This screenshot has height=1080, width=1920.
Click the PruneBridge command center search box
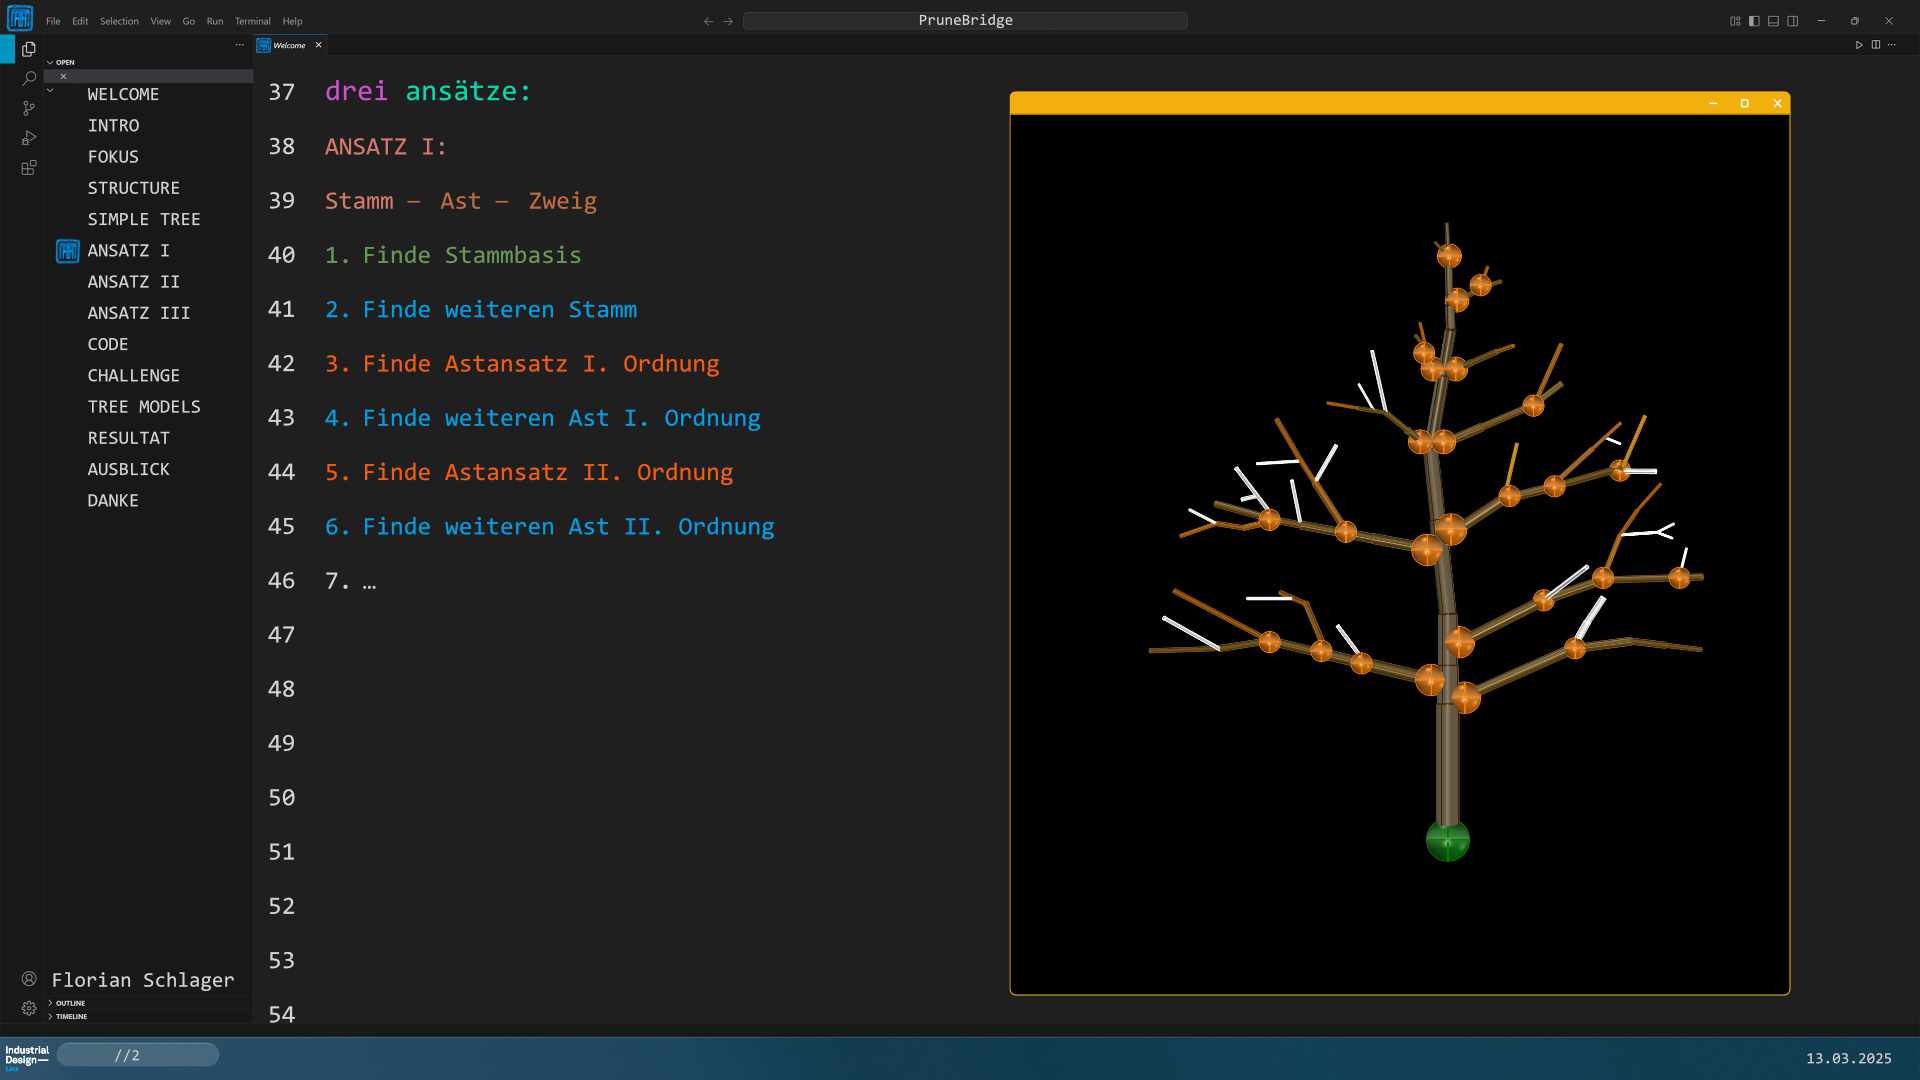965,21
